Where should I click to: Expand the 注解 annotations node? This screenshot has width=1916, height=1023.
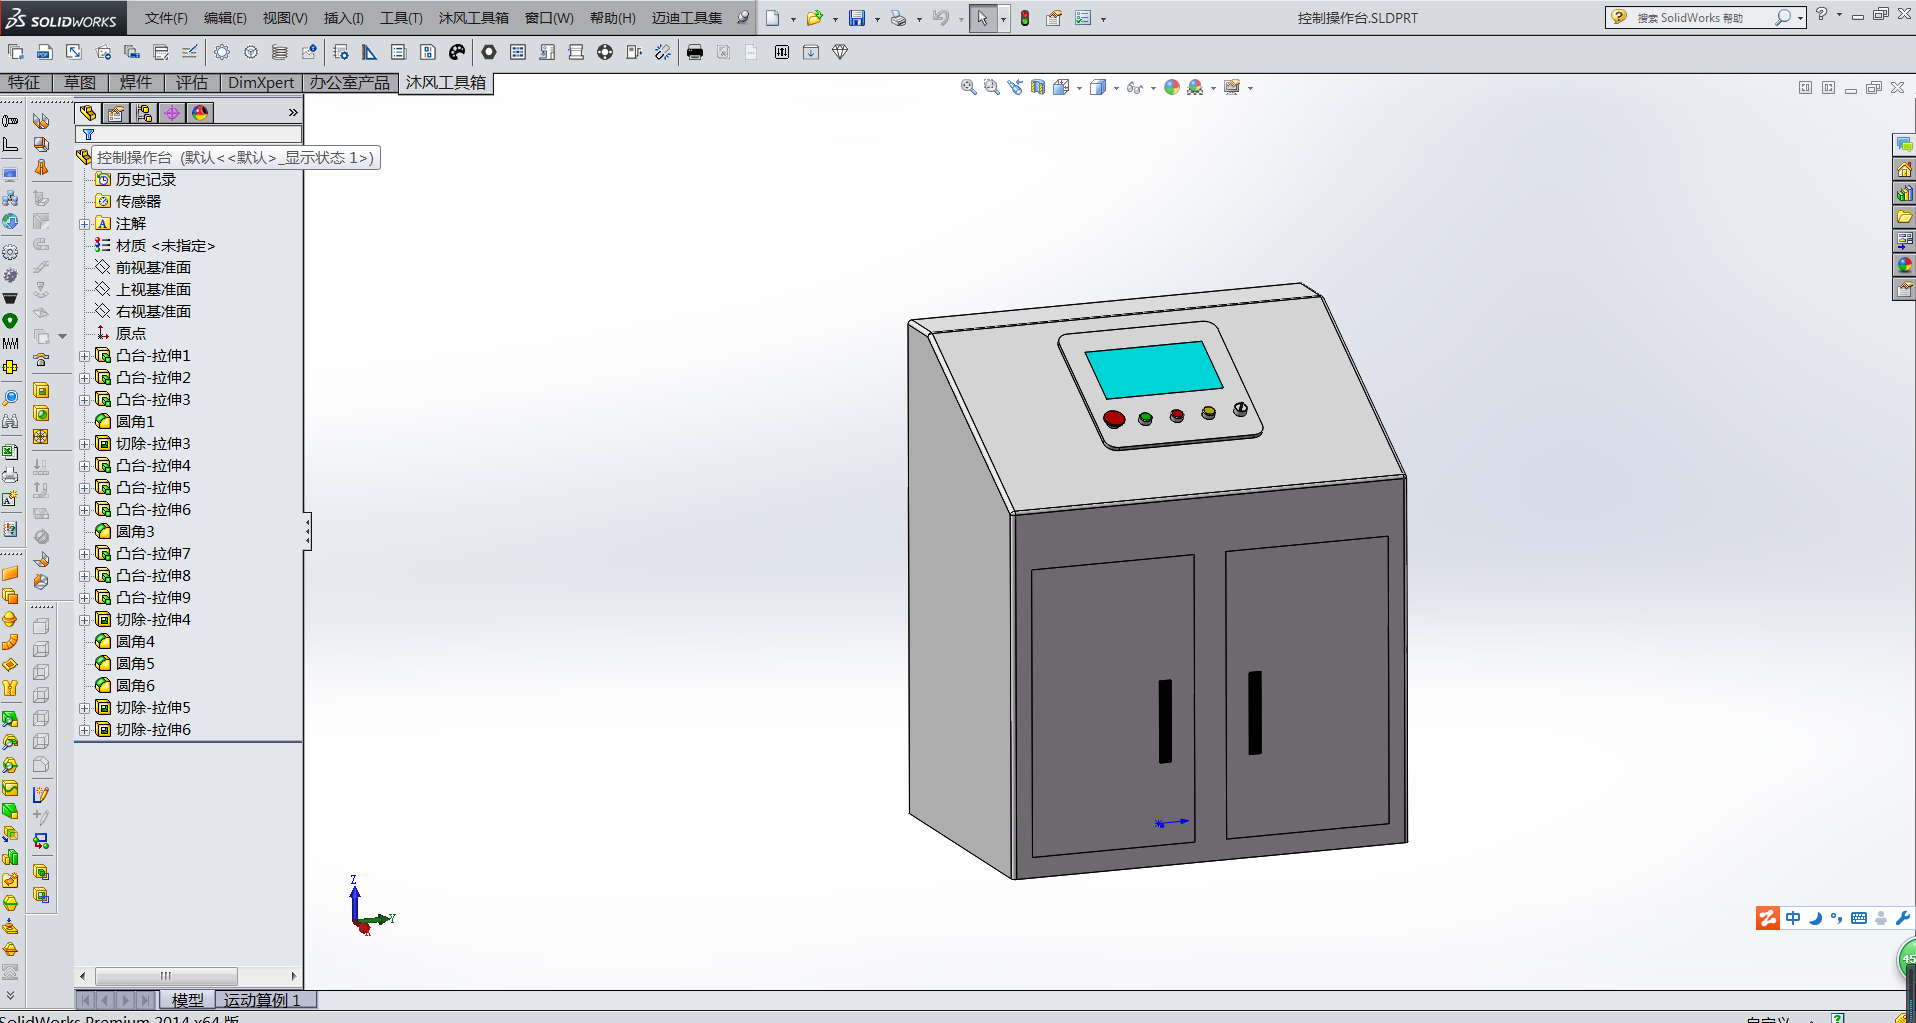[x=85, y=224]
